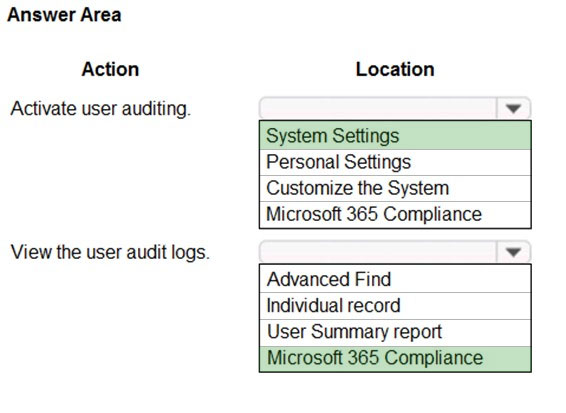Click the Activate user auditing label
566x413 pixels.
pos(100,108)
